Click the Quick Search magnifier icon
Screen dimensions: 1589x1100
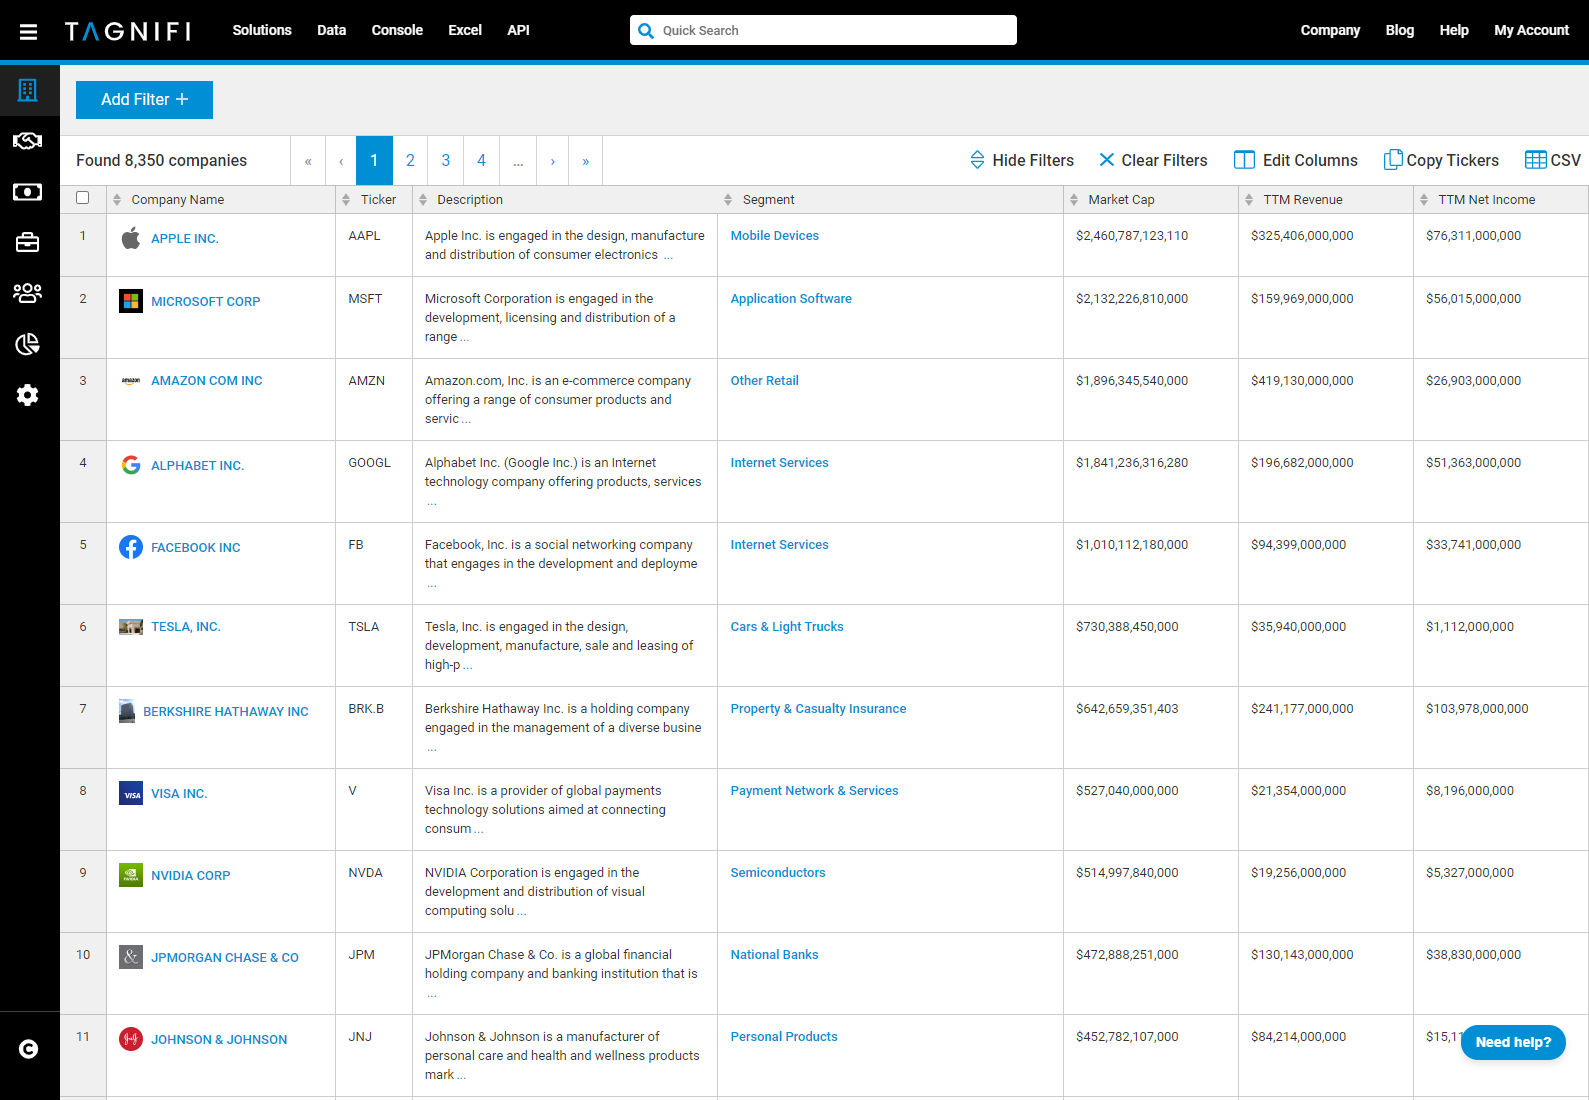[x=646, y=30]
